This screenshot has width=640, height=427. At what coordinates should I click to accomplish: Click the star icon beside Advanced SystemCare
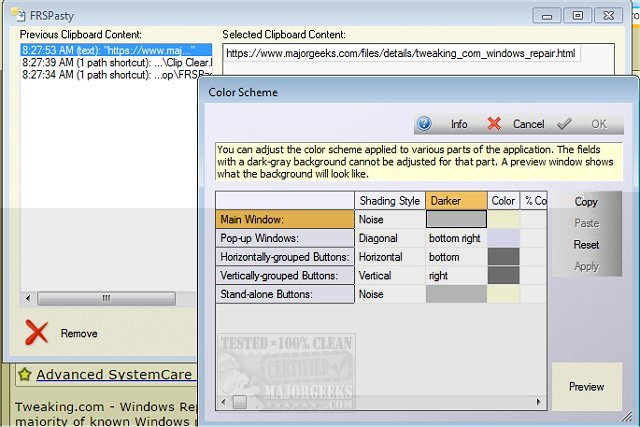tap(25, 374)
